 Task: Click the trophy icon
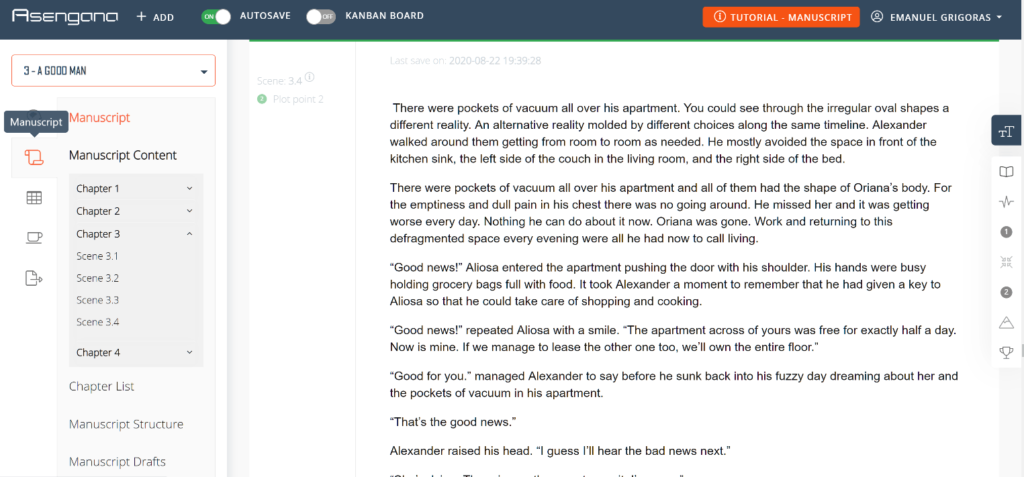(1006, 352)
